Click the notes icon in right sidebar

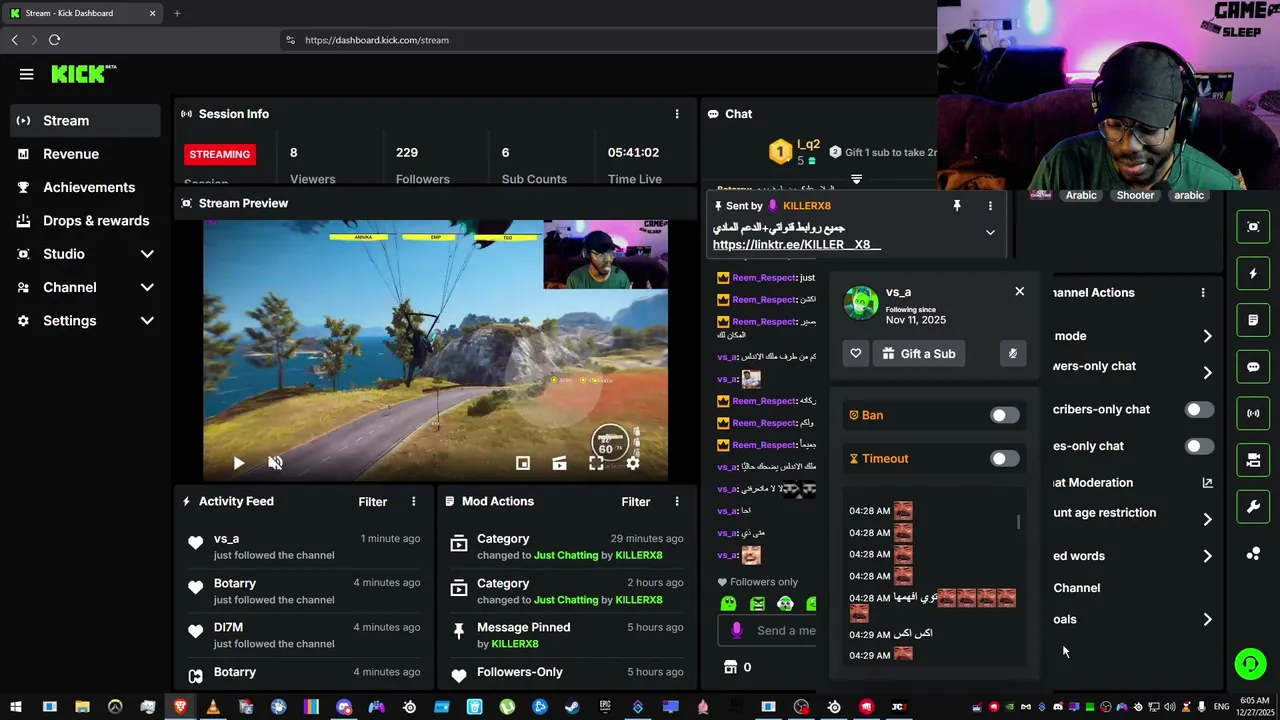(1253, 320)
